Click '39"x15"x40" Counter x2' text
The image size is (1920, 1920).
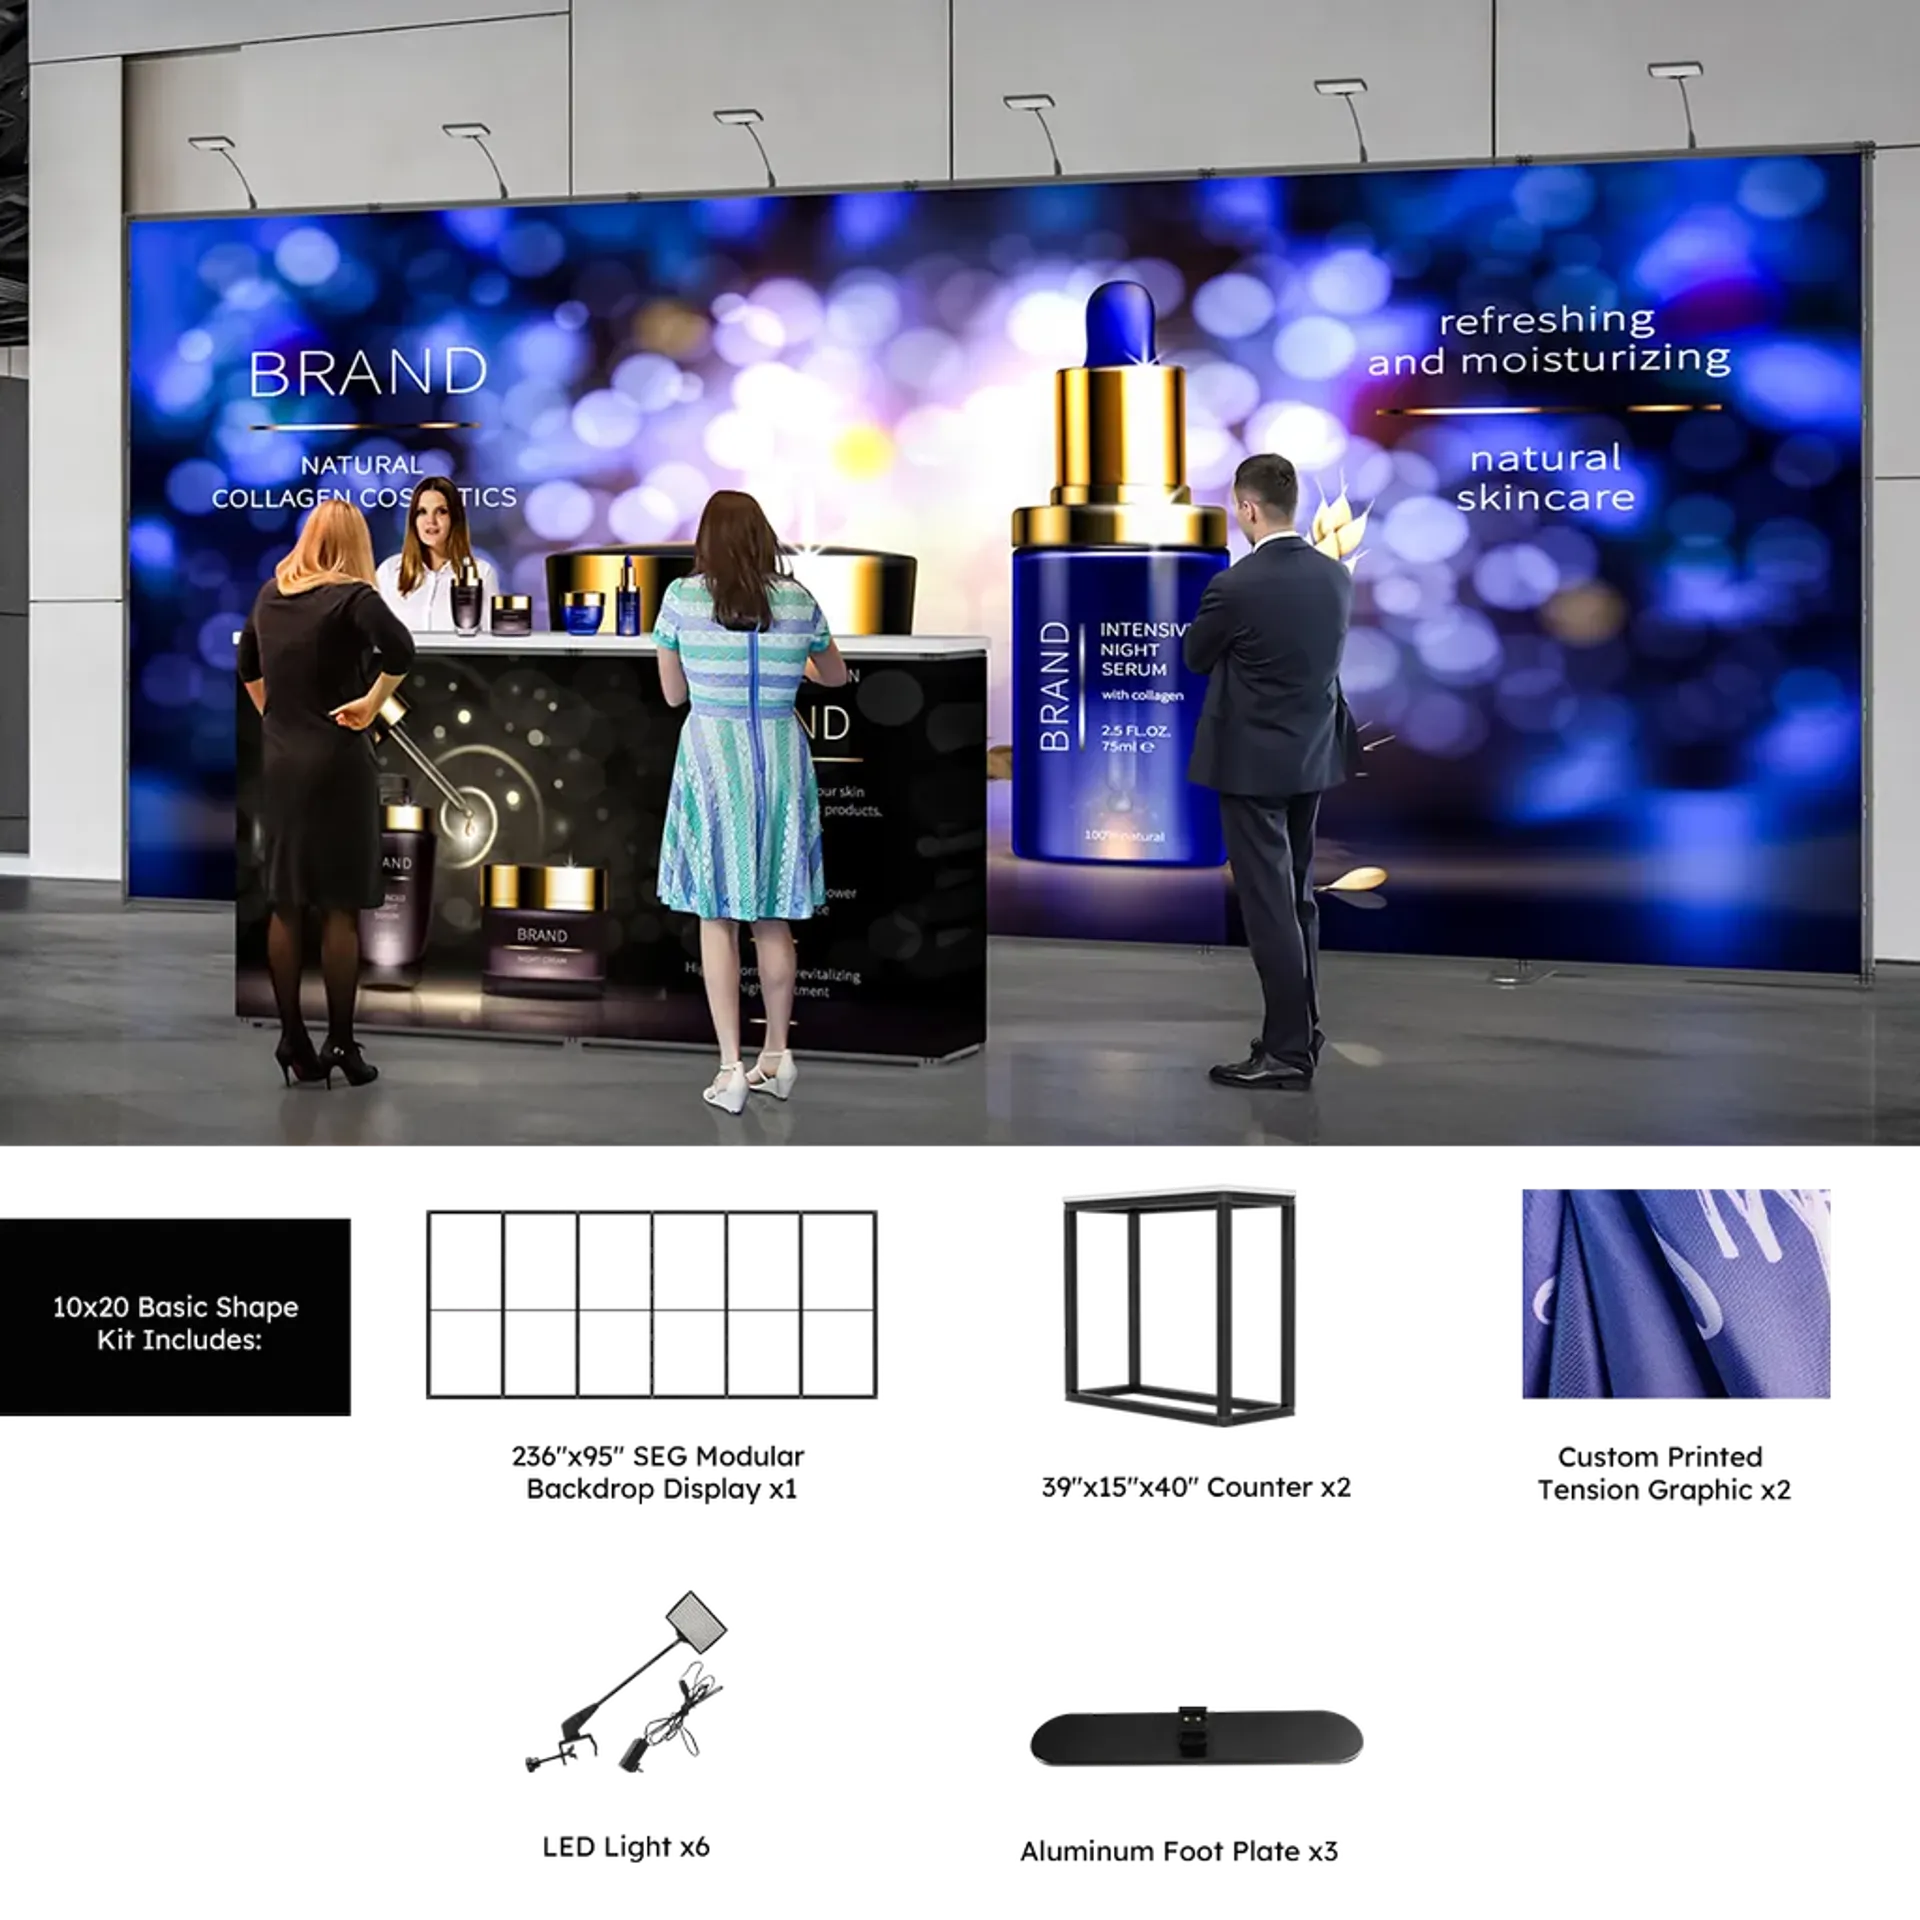1196,1487
